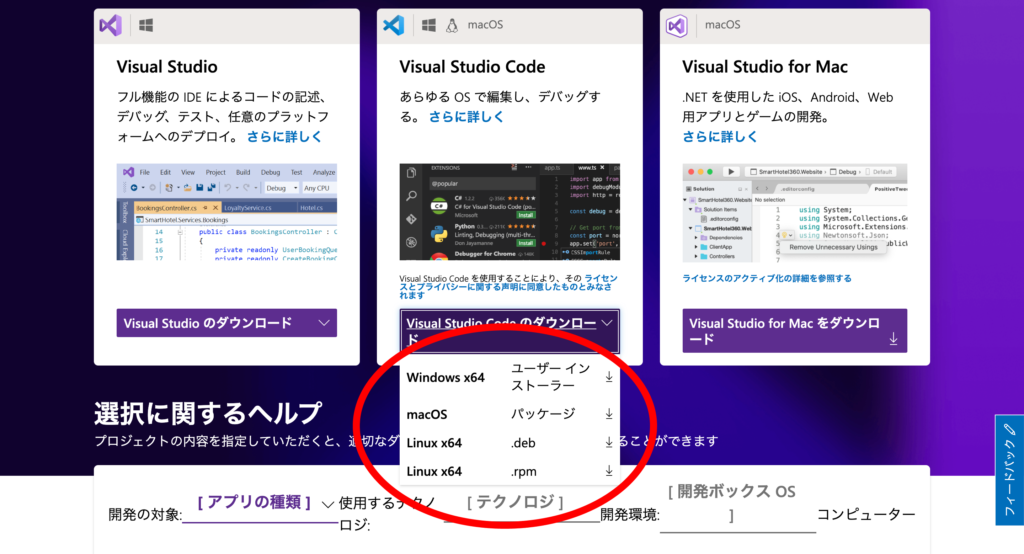
Task: Click the Windows logo on the VS Code card
Action: tap(428, 25)
